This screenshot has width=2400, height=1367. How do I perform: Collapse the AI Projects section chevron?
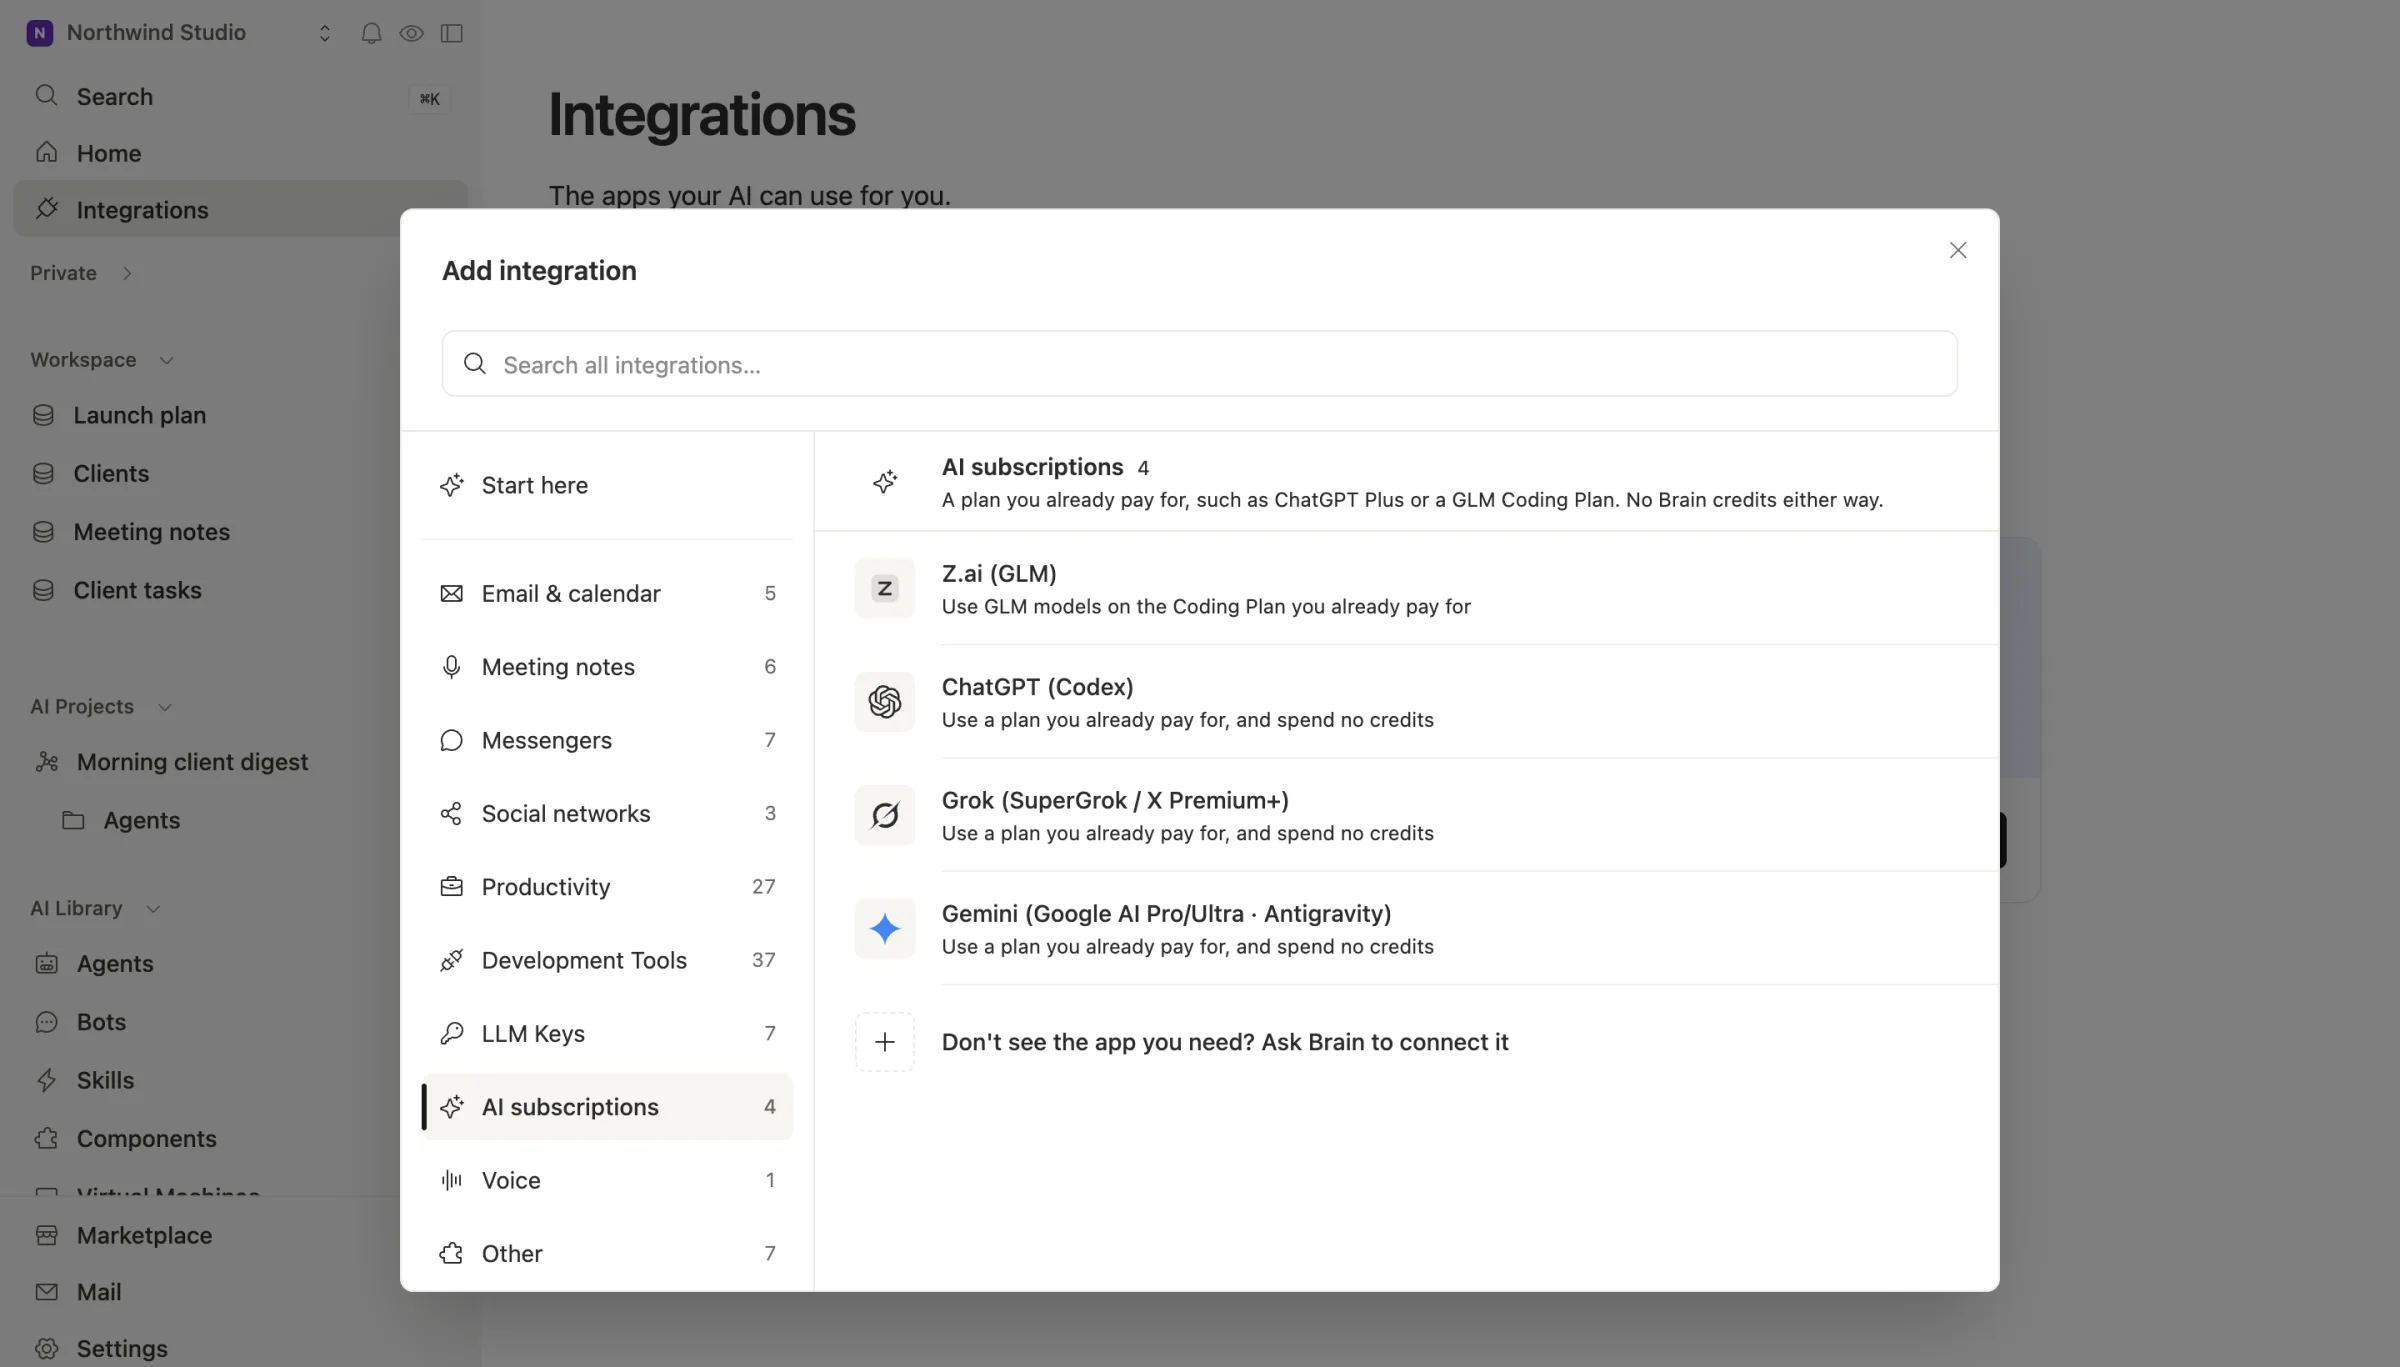(x=165, y=707)
